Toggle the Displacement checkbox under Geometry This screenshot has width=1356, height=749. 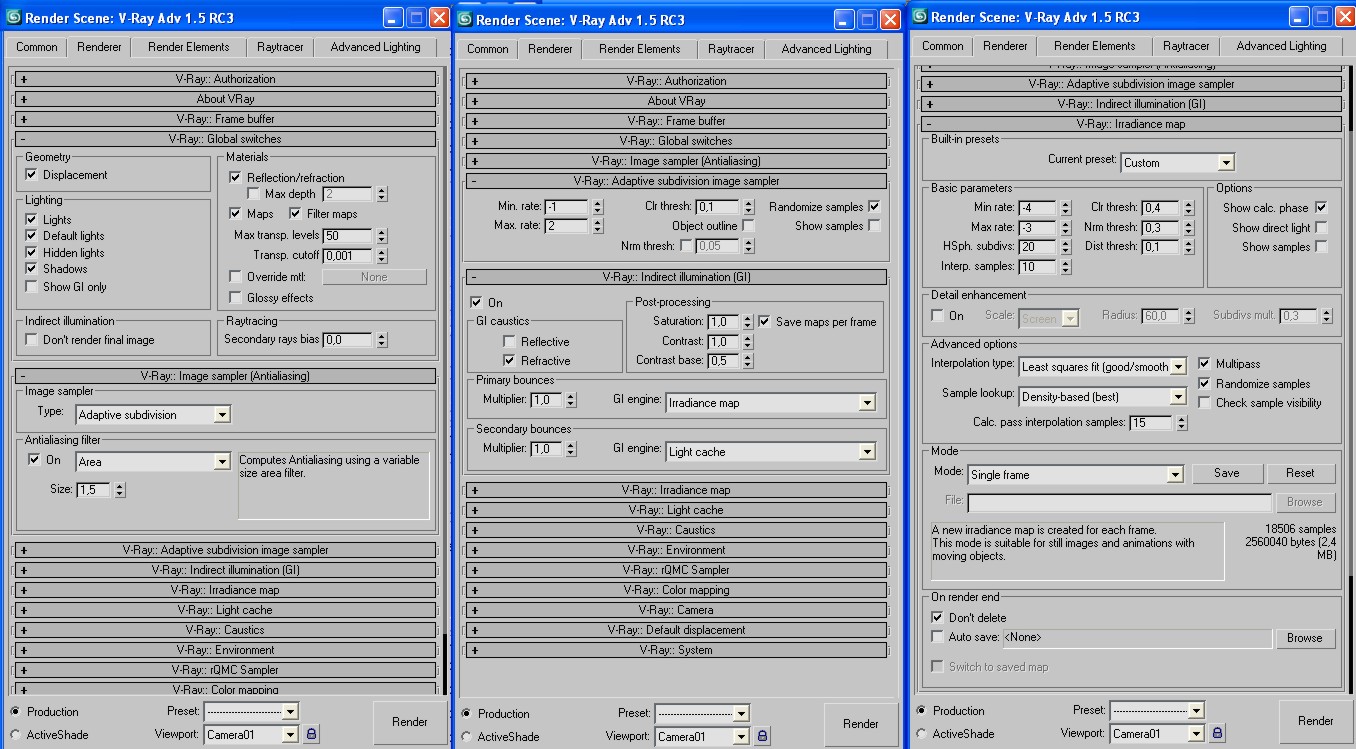(31, 175)
